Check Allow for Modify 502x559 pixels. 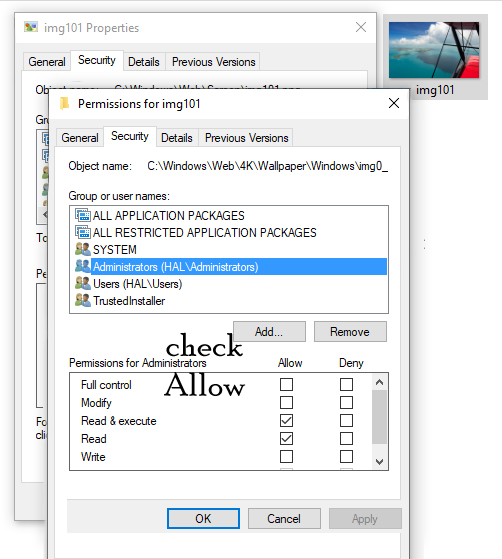pos(286,402)
